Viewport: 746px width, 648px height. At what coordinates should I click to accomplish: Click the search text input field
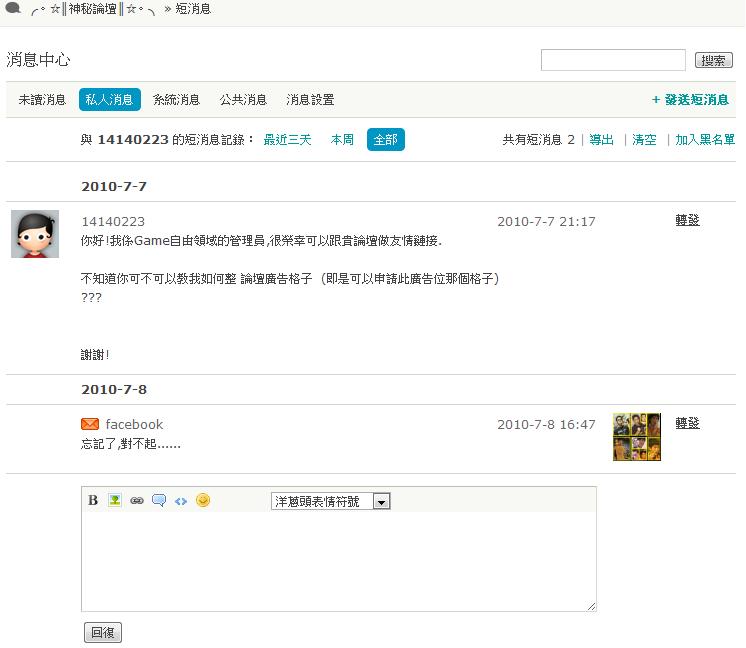coord(612,61)
